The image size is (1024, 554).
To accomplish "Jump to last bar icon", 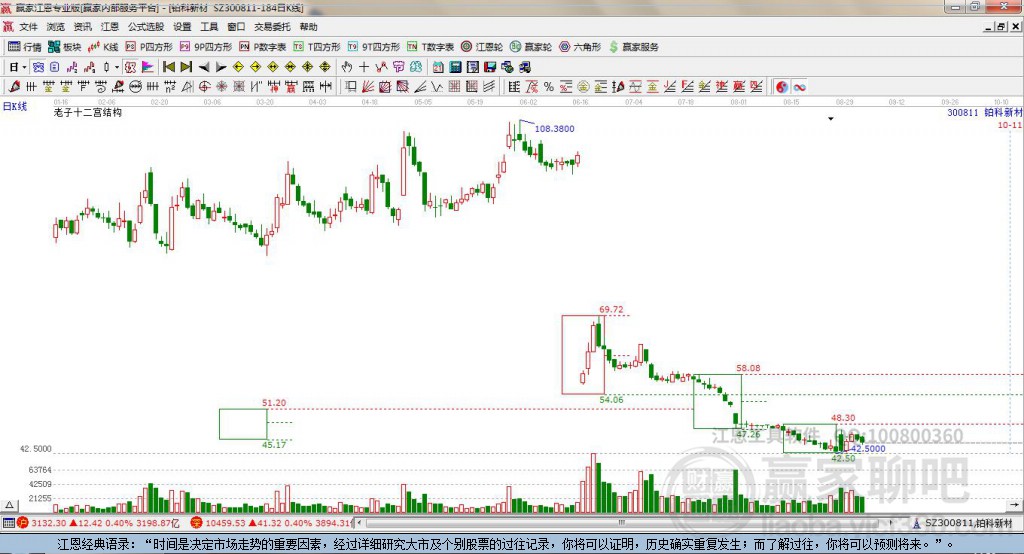I will 187,67.
